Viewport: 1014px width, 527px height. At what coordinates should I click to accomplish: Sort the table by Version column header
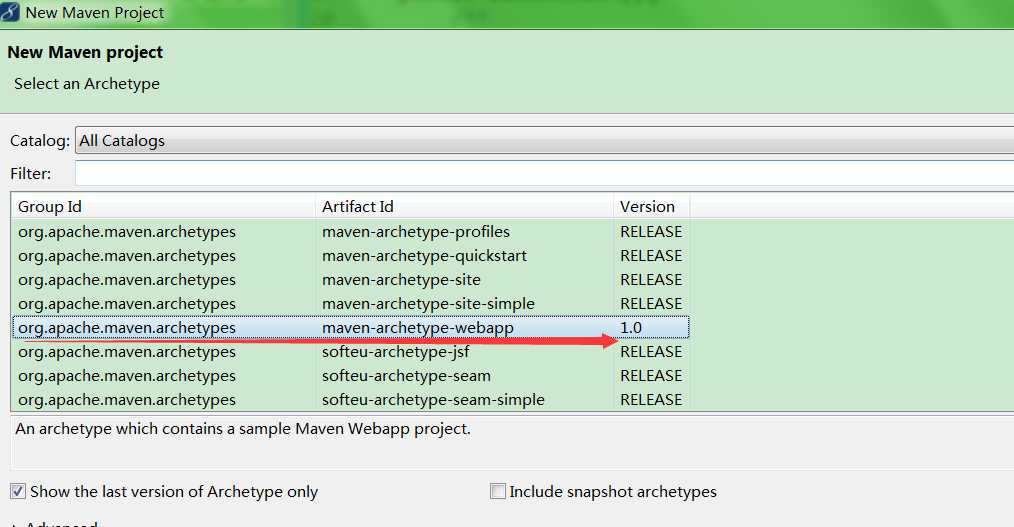pyautogui.click(x=651, y=206)
